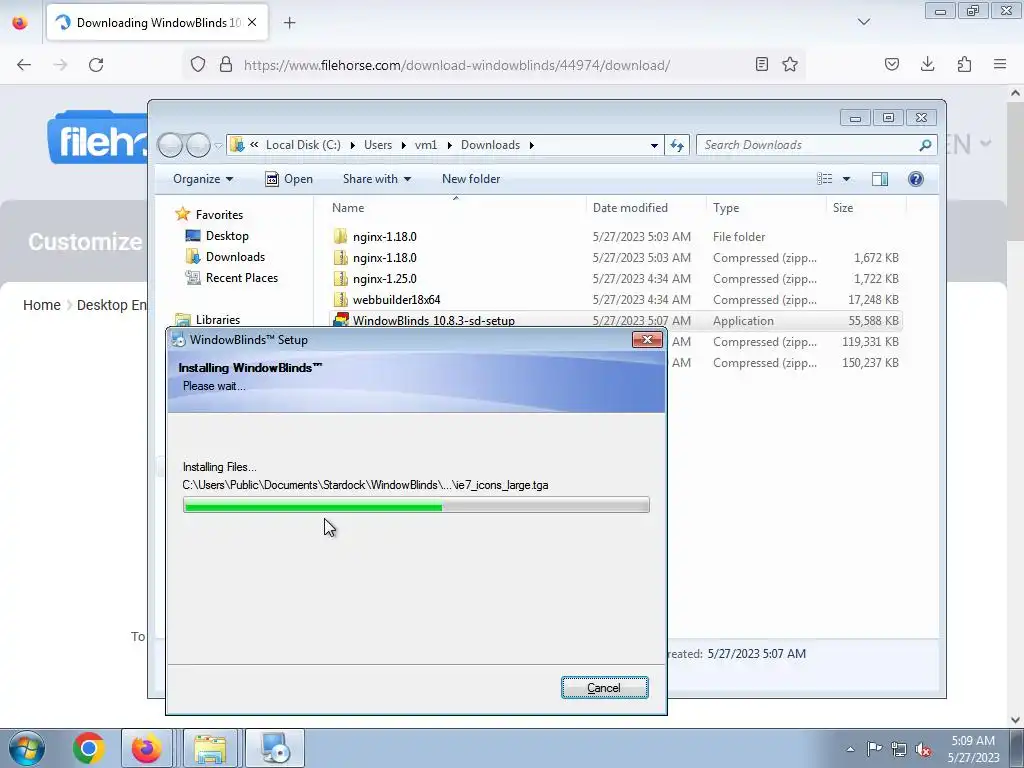1024x768 pixels.
Task: Open a new Firefox tab
Action: (289, 23)
